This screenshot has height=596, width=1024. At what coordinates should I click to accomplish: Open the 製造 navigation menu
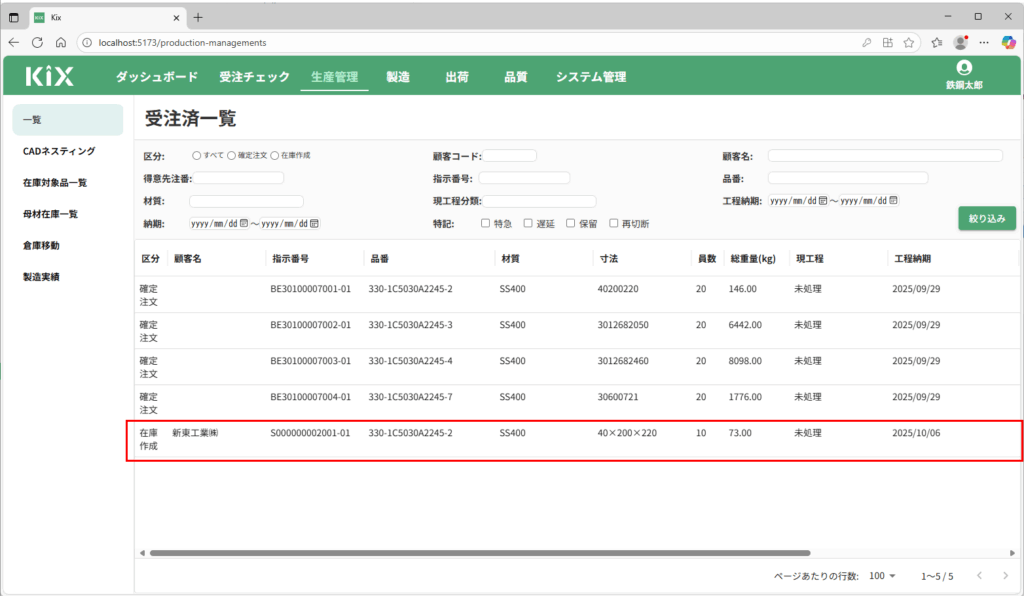click(398, 77)
